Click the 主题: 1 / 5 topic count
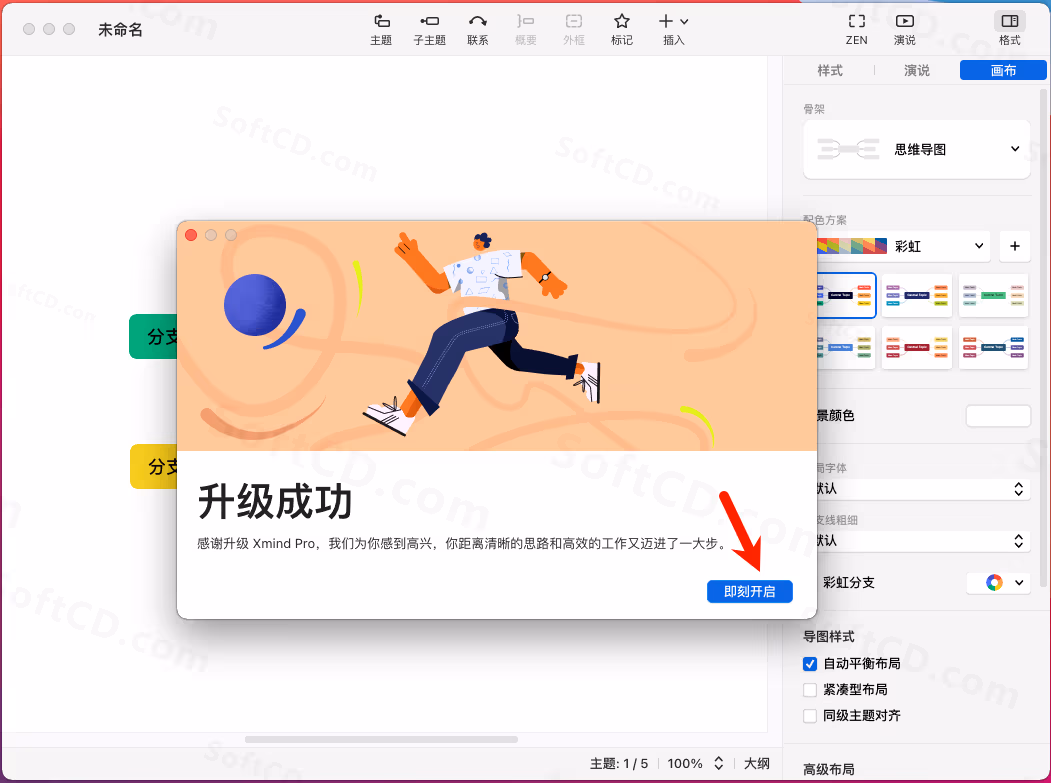The width and height of the screenshot is (1051, 783). pyautogui.click(x=619, y=763)
